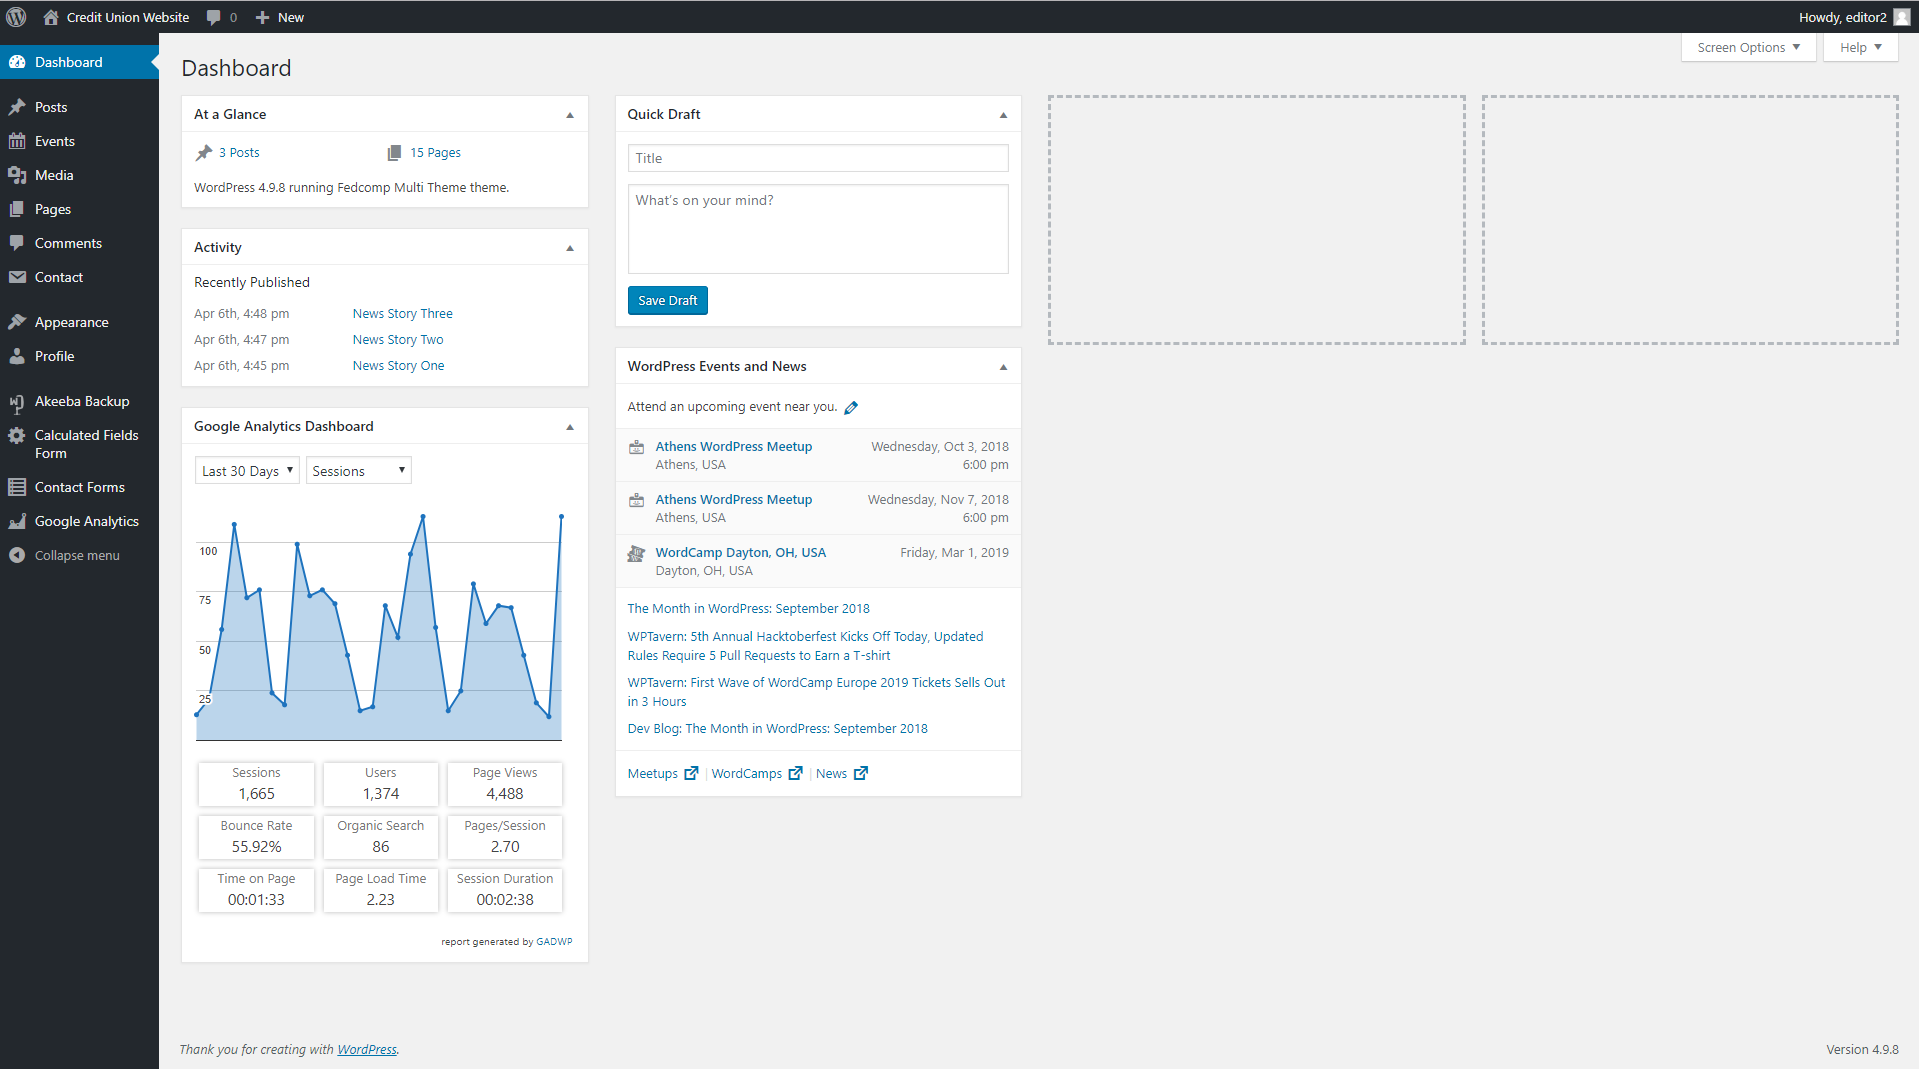Click the WordPress logo in admin bar

click(17, 17)
